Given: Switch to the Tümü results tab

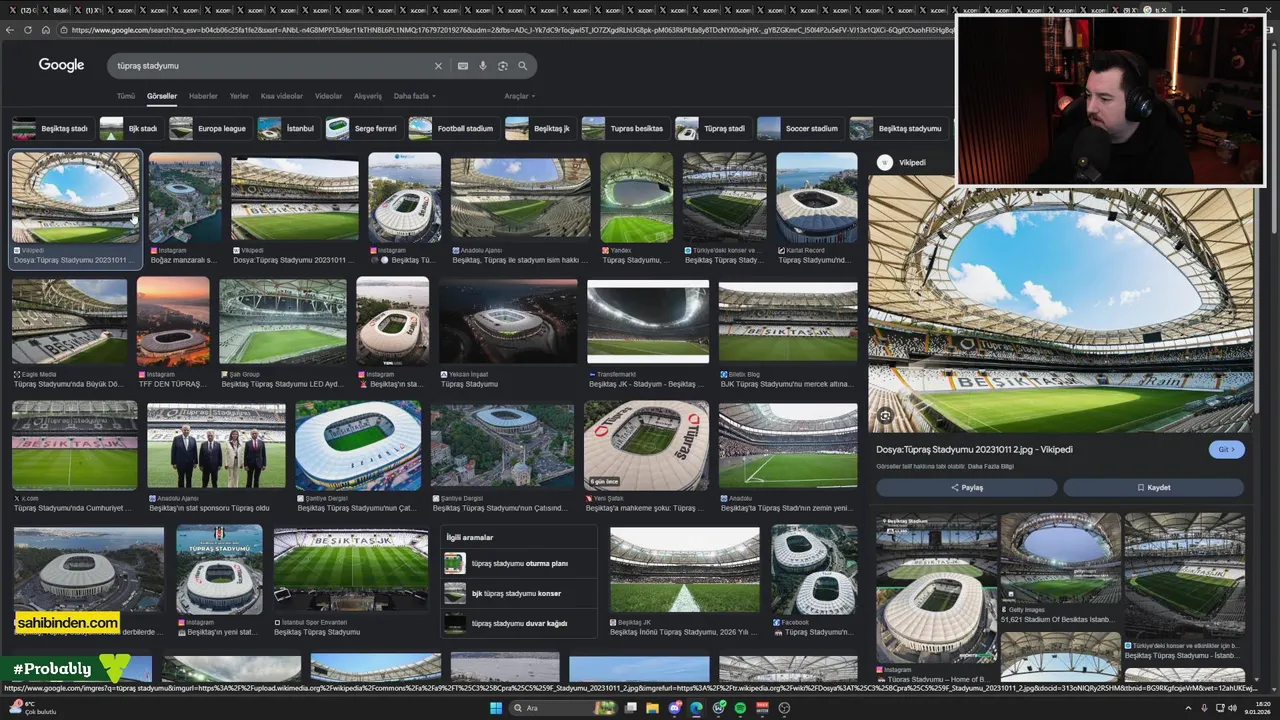Looking at the screenshot, I should pyautogui.click(x=125, y=96).
